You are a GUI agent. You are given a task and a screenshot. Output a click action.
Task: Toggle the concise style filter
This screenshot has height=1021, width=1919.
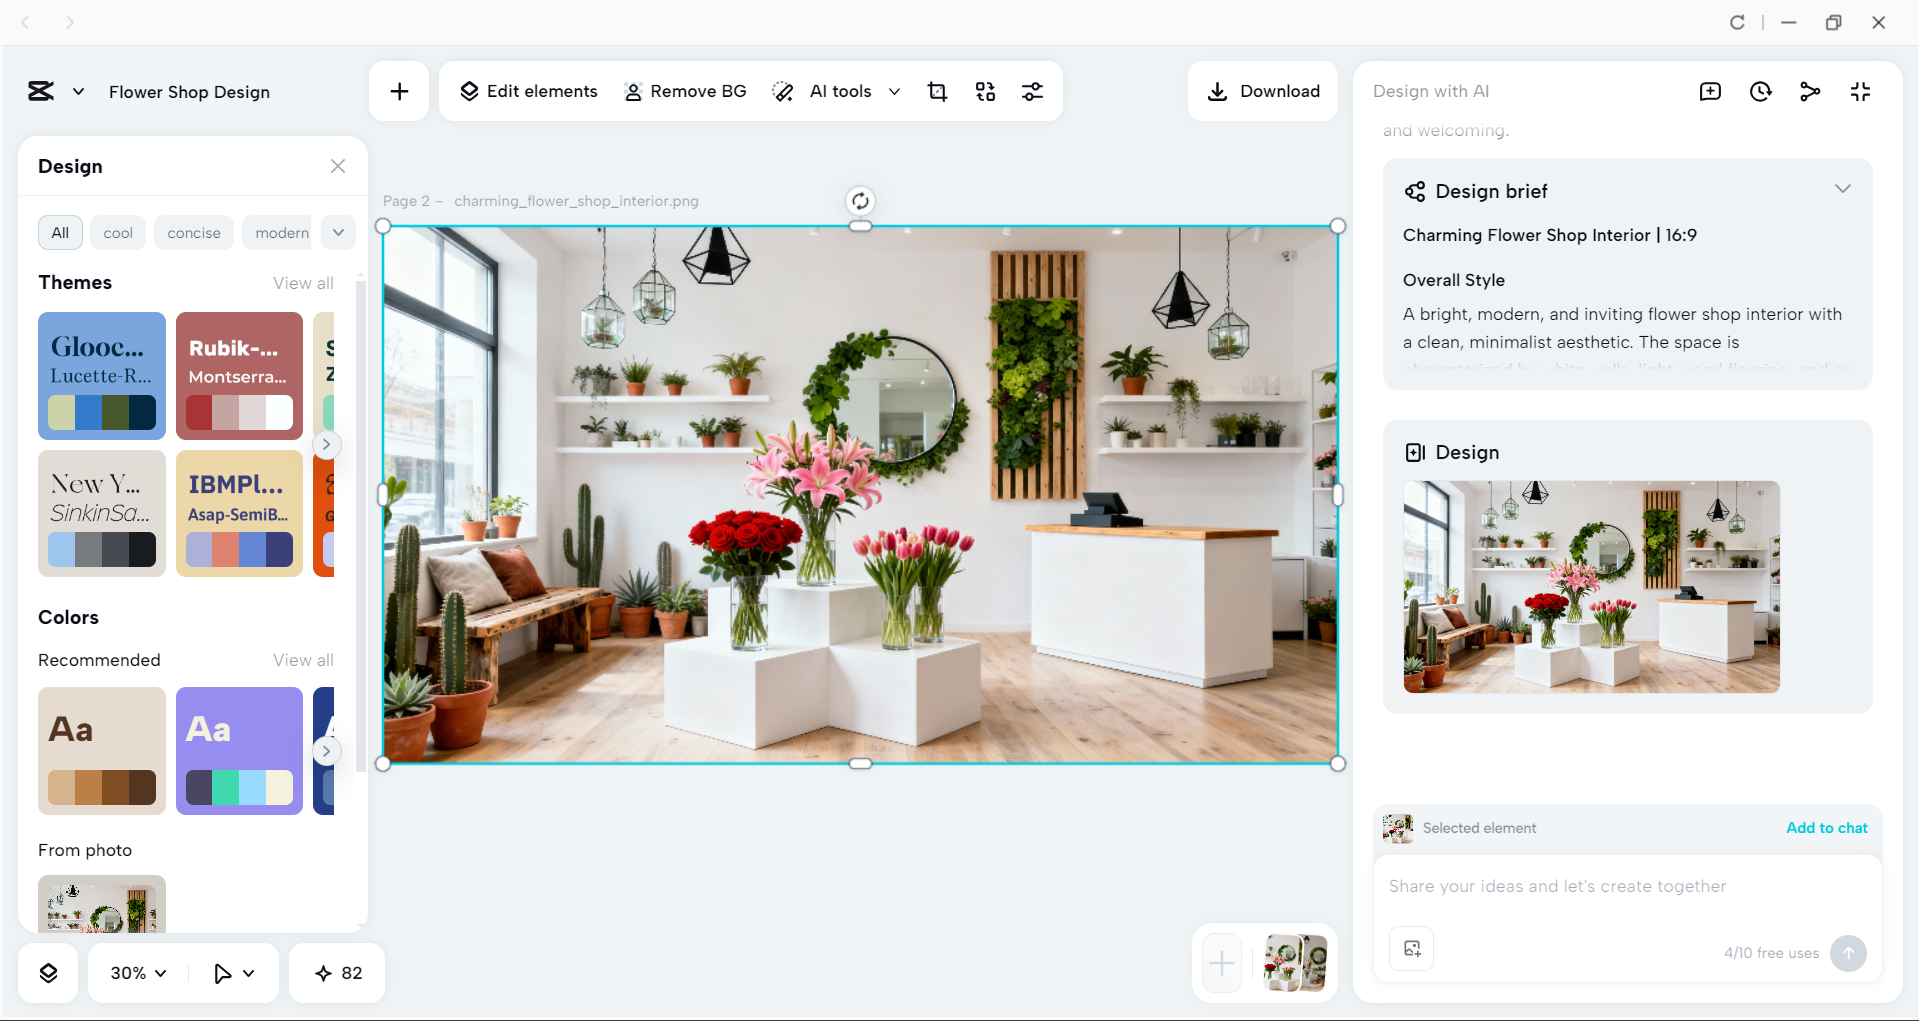[x=193, y=232]
